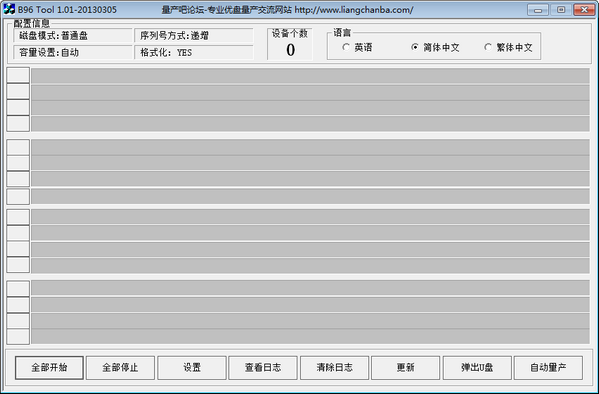Open 查看日志 (View Log) button

(263, 368)
